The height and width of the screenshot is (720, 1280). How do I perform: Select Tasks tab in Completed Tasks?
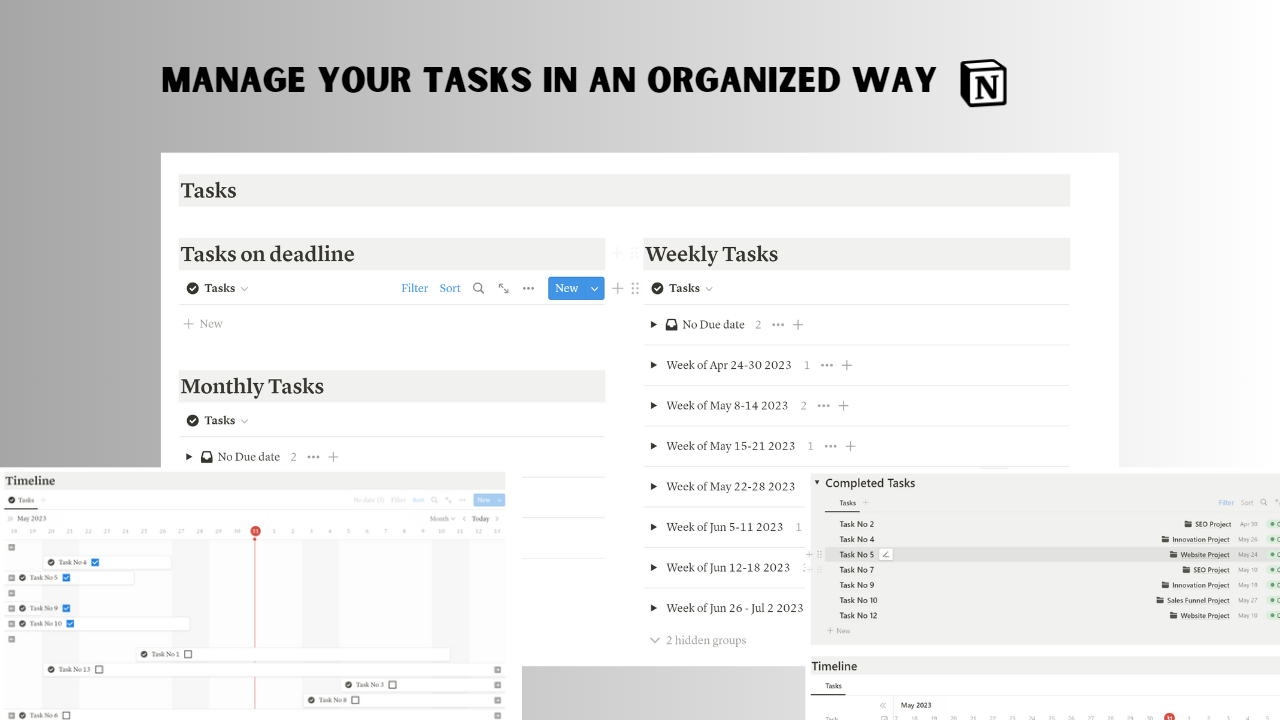tap(847, 503)
